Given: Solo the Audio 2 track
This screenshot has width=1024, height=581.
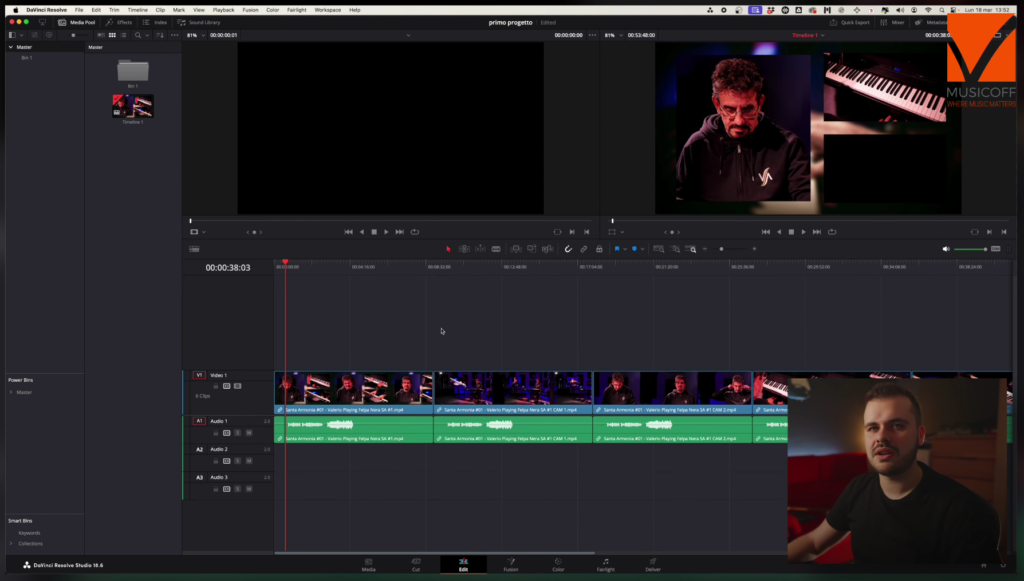Looking at the screenshot, I should click(x=237, y=461).
